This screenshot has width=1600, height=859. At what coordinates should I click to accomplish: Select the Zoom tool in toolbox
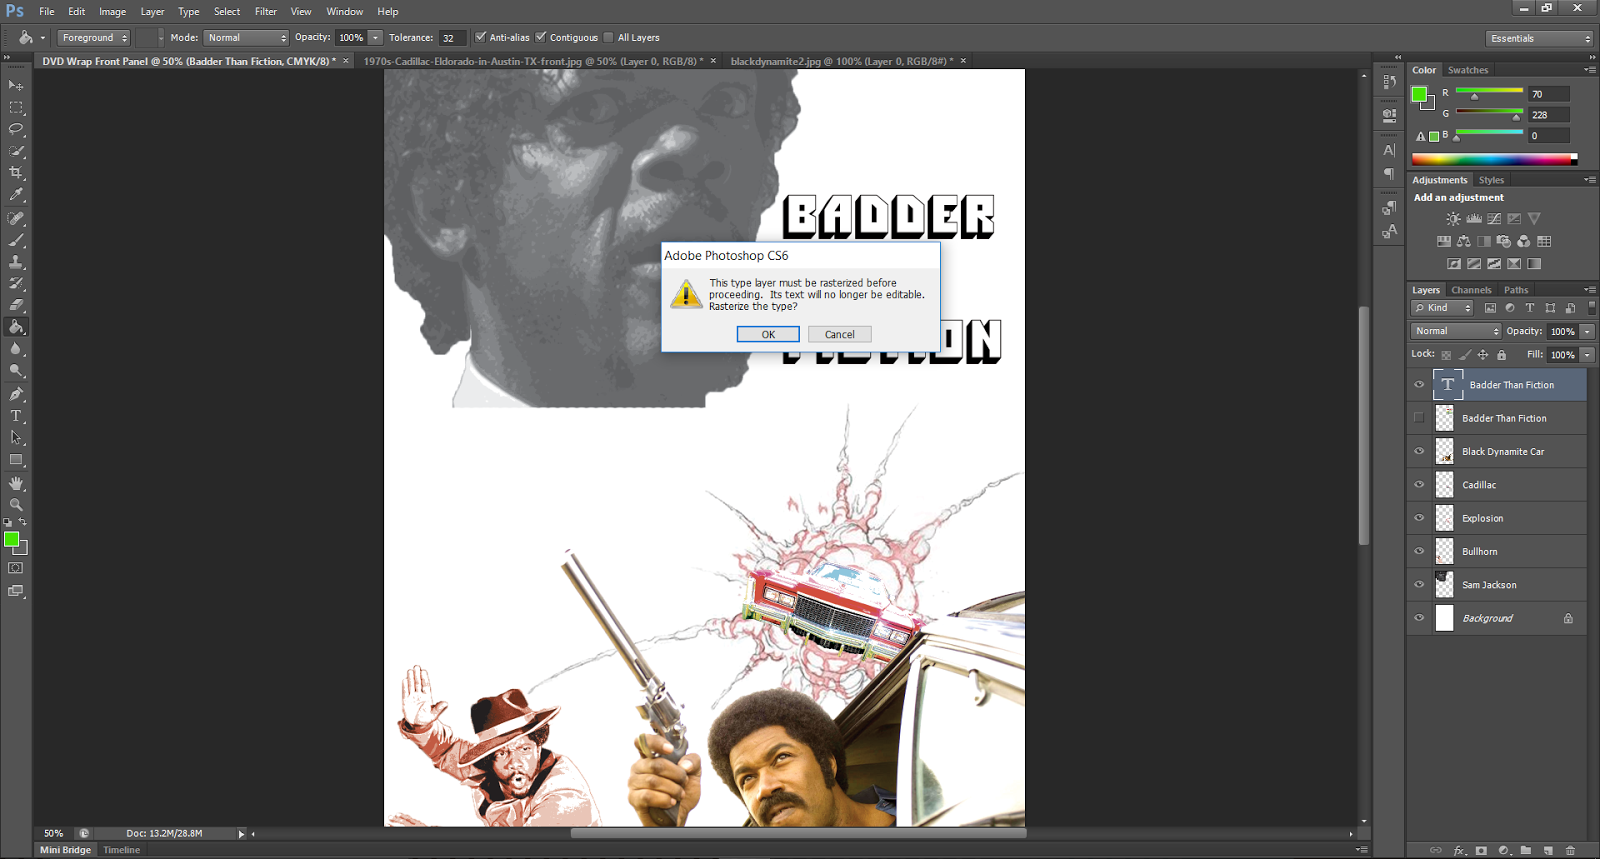click(x=16, y=505)
